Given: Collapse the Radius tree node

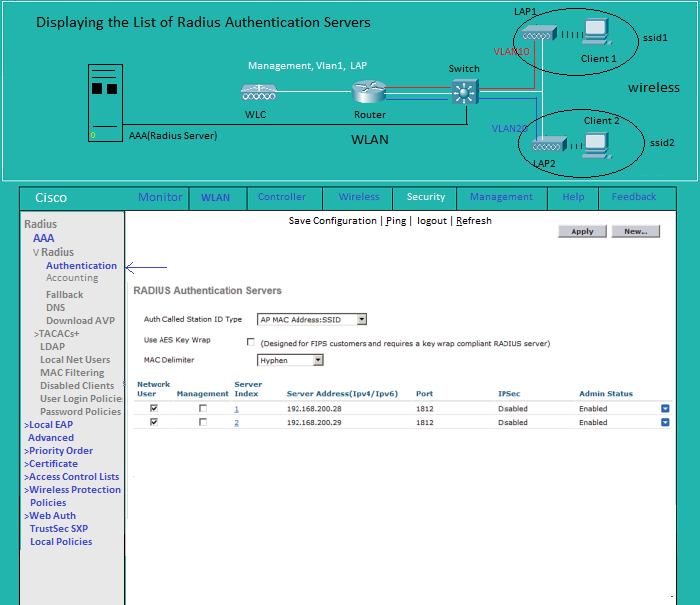Looking at the screenshot, I should (36, 253).
